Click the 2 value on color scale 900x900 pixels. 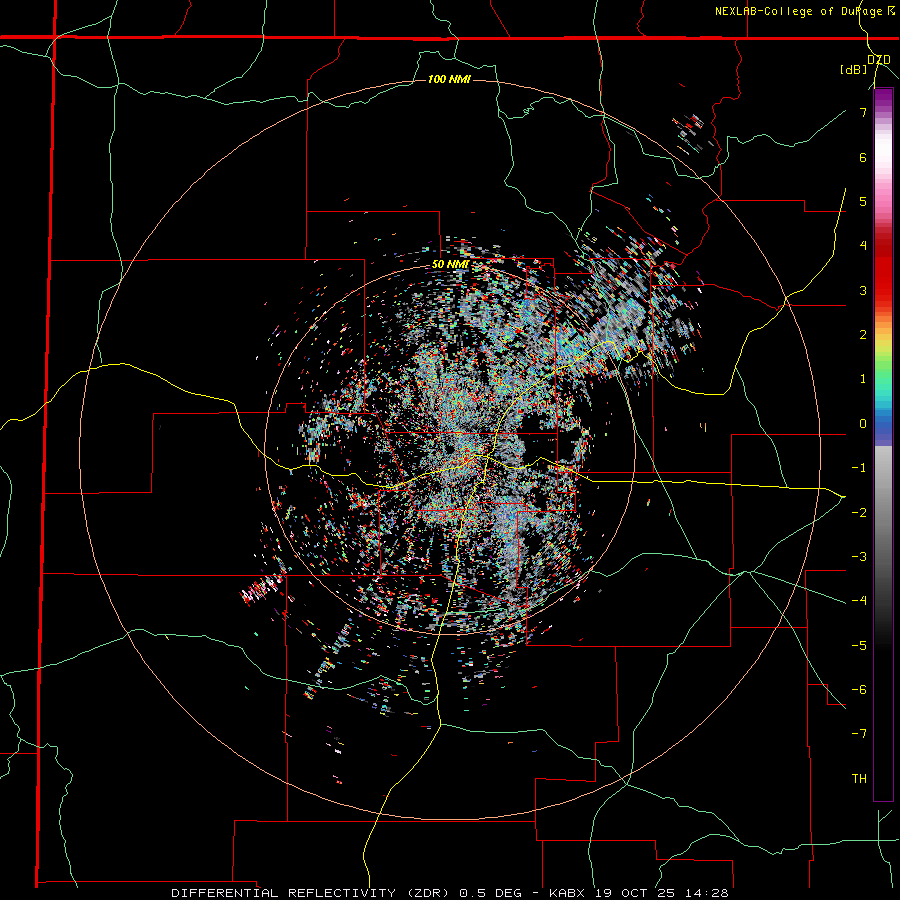pos(863,335)
